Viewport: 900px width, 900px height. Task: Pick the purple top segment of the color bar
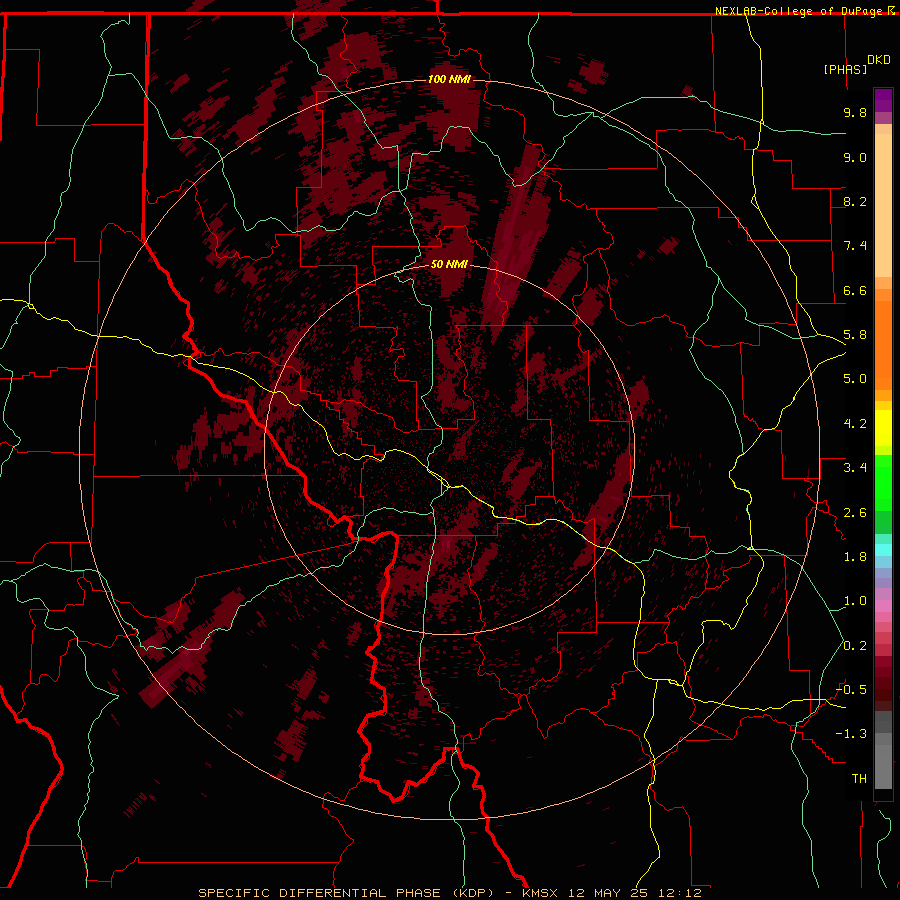[x=883, y=100]
